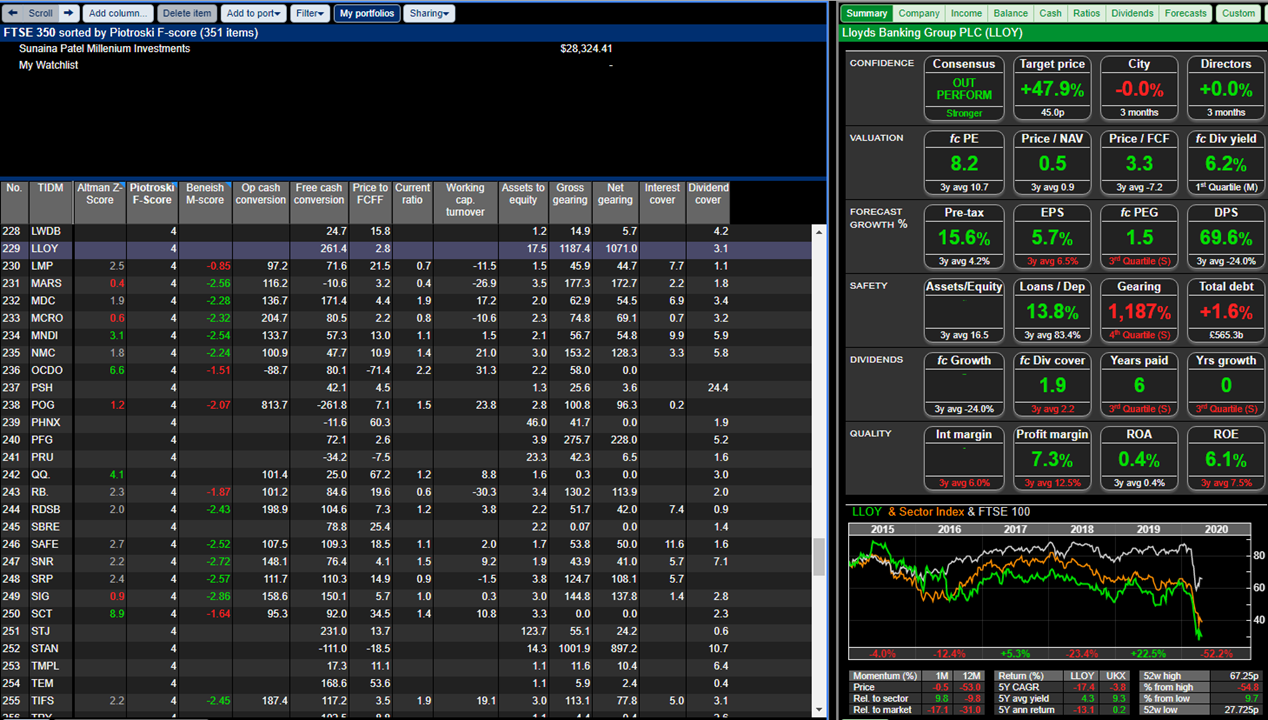Click the Gross gearing column header

pyautogui.click(x=570, y=201)
